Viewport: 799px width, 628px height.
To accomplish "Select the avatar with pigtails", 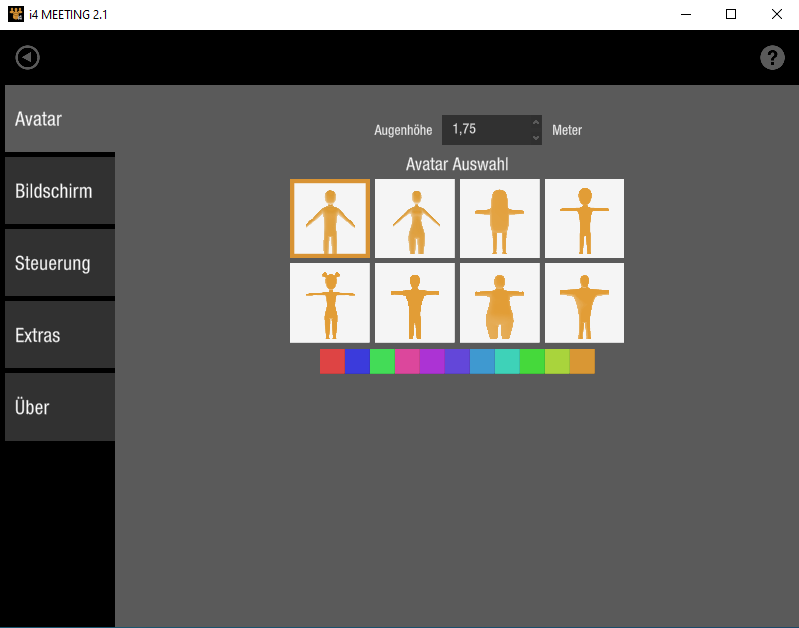I will pyautogui.click(x=330, y=303).
